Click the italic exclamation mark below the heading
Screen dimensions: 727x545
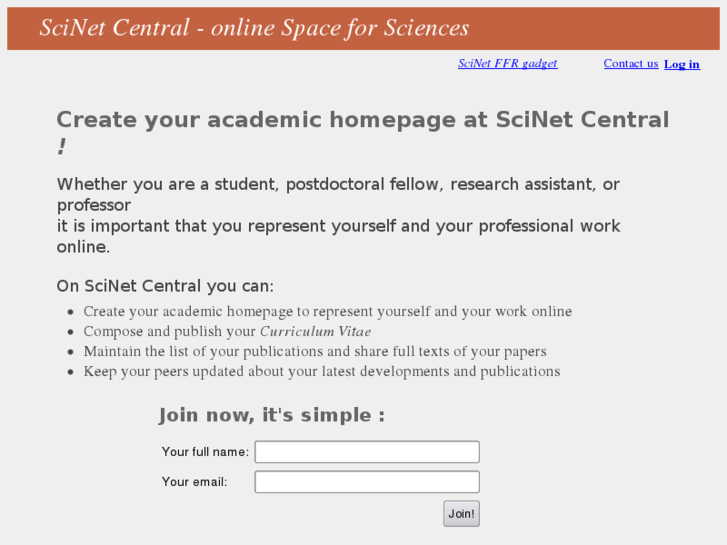coord(62,148)
